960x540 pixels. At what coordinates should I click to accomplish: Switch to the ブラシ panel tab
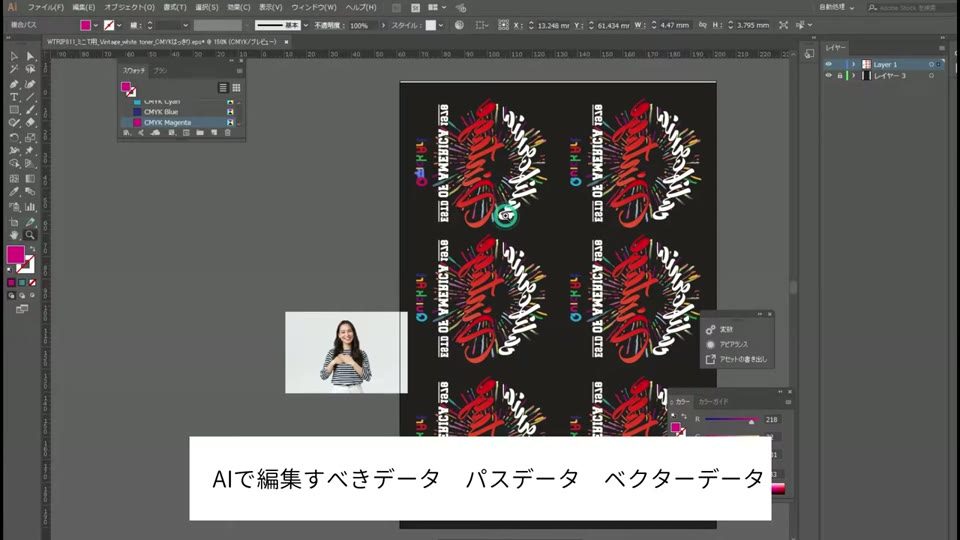click(x=160, y=70)
